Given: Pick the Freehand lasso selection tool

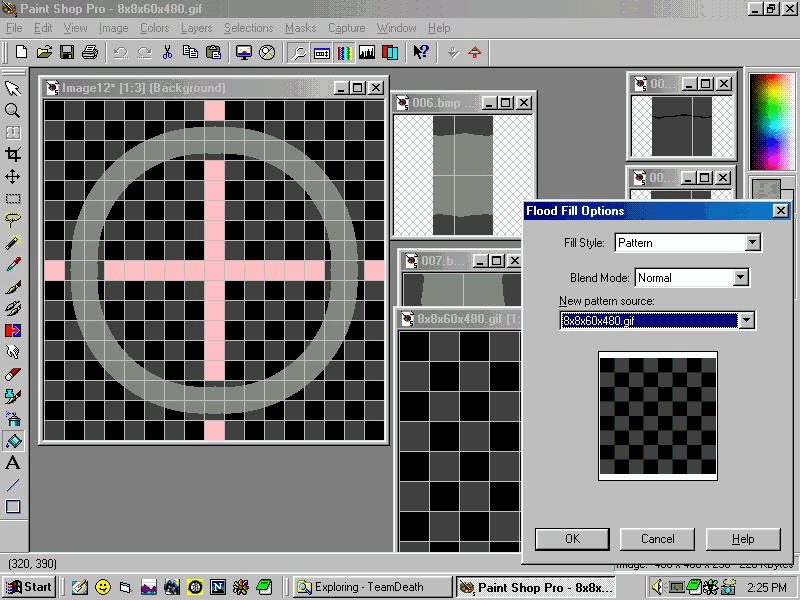Looking at the screenshot, I should click(13, 220).
